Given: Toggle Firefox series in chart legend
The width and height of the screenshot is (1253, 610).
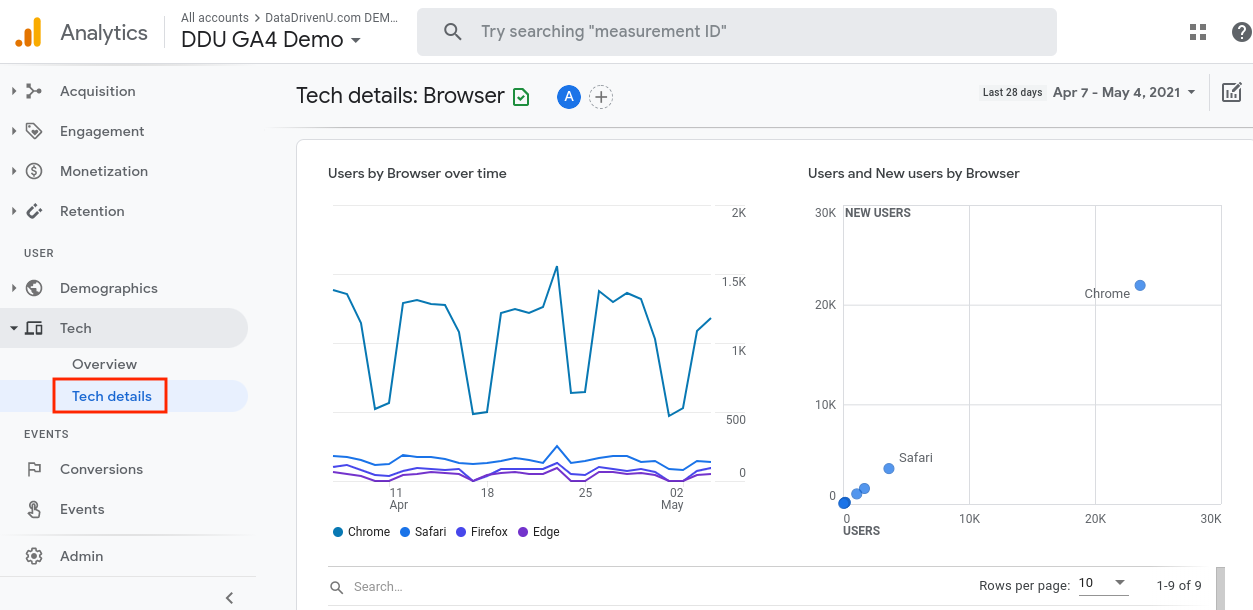Looking at the screenshot, I should pos(482,532).
